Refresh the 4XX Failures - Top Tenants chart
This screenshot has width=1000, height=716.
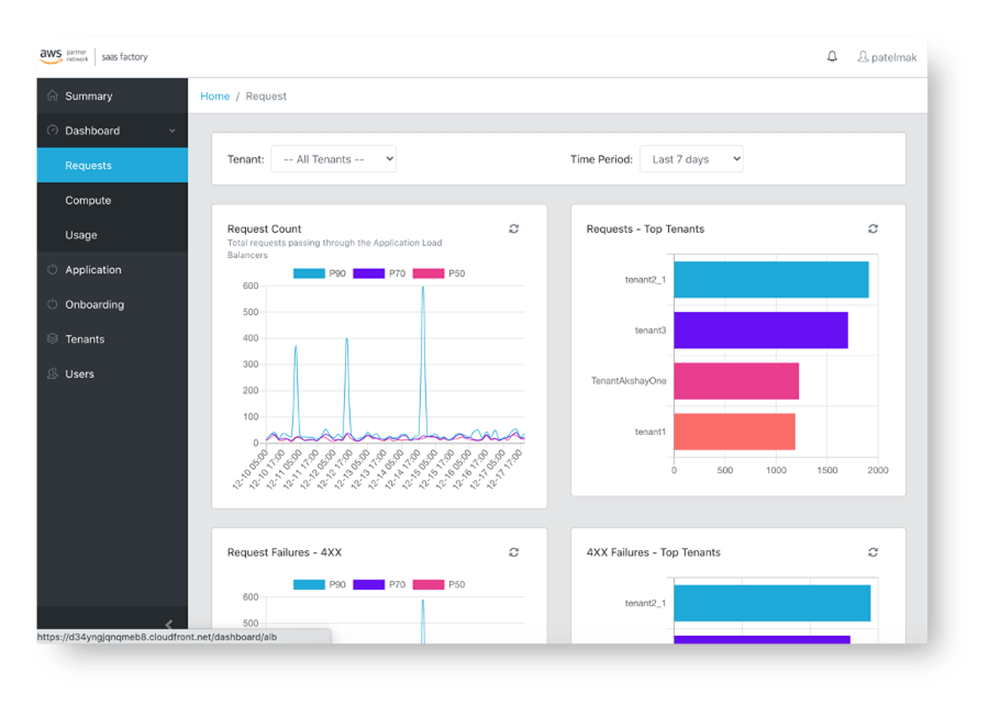coord(873,552)
